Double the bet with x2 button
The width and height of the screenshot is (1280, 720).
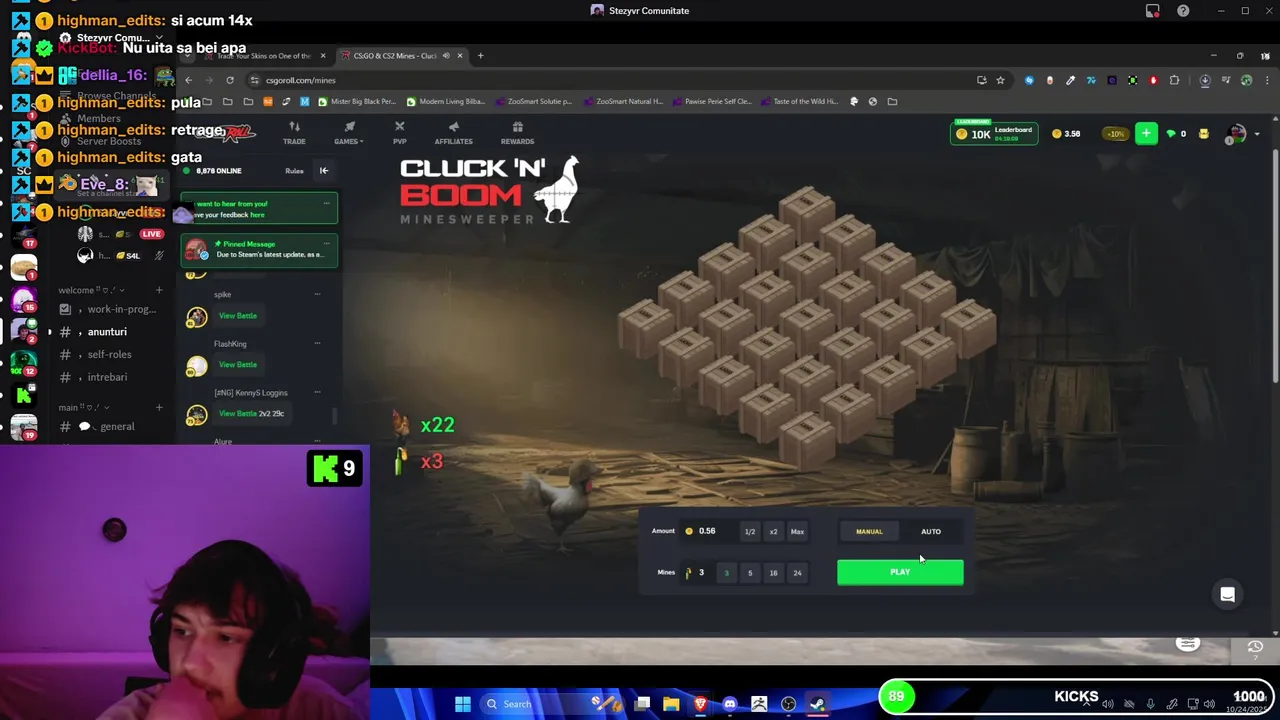point(773,532)
